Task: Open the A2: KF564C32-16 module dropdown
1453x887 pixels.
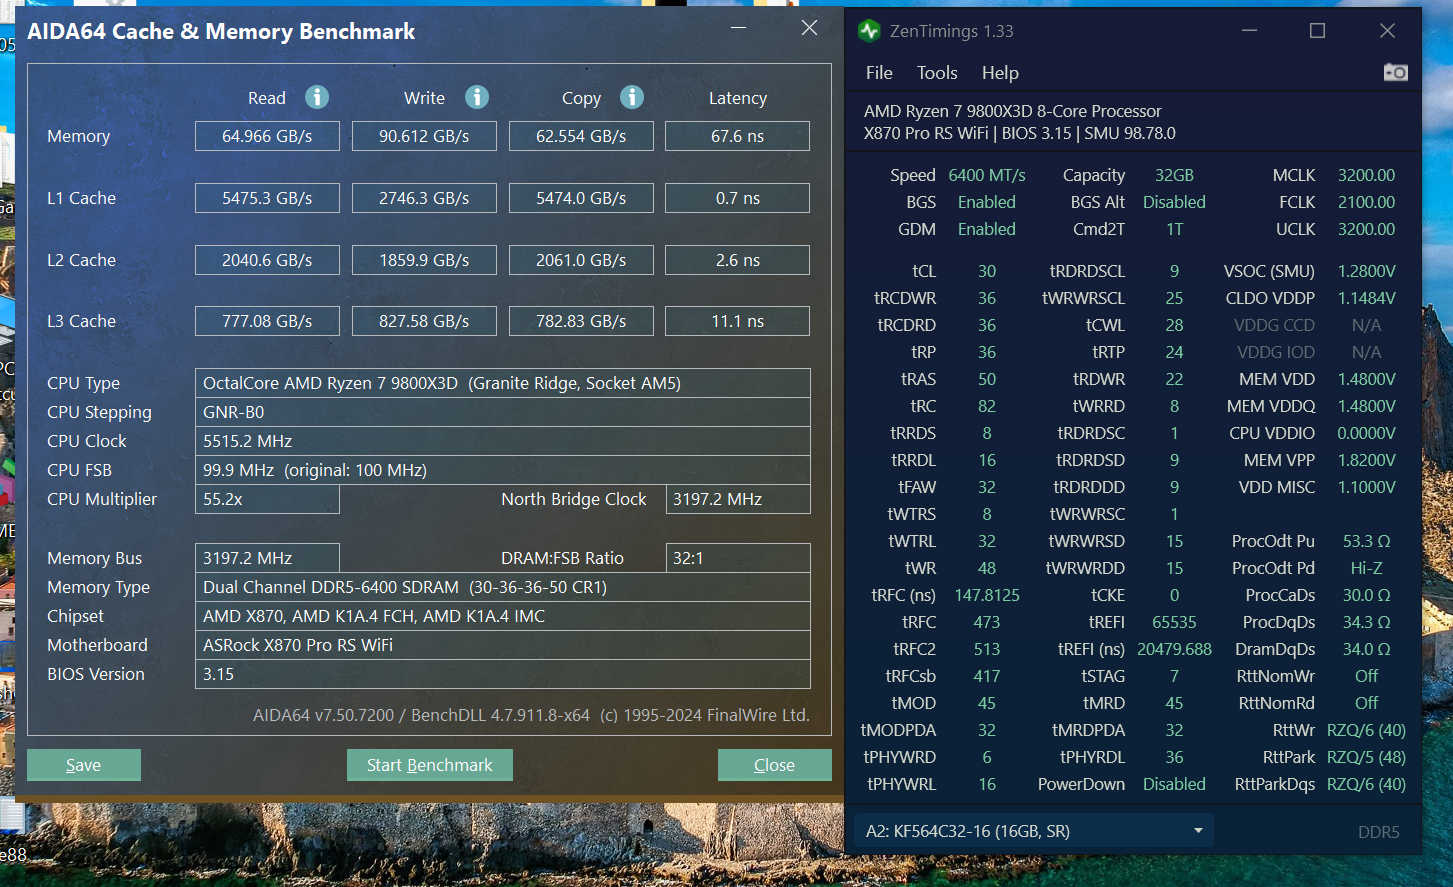Action: pyautogui.click(x=1033, y=831)
